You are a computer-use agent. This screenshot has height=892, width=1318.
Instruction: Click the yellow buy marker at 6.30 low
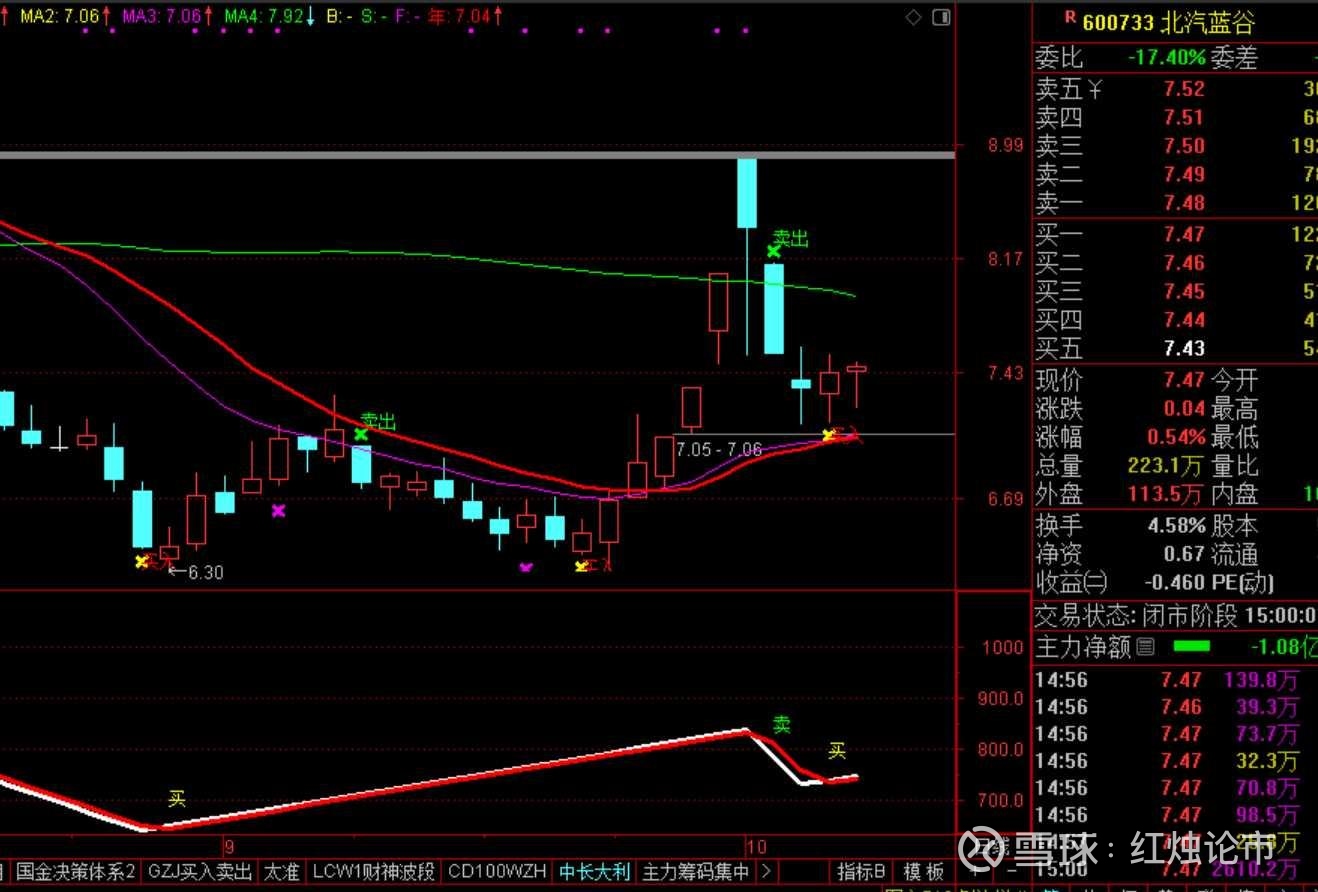(142, 562)
